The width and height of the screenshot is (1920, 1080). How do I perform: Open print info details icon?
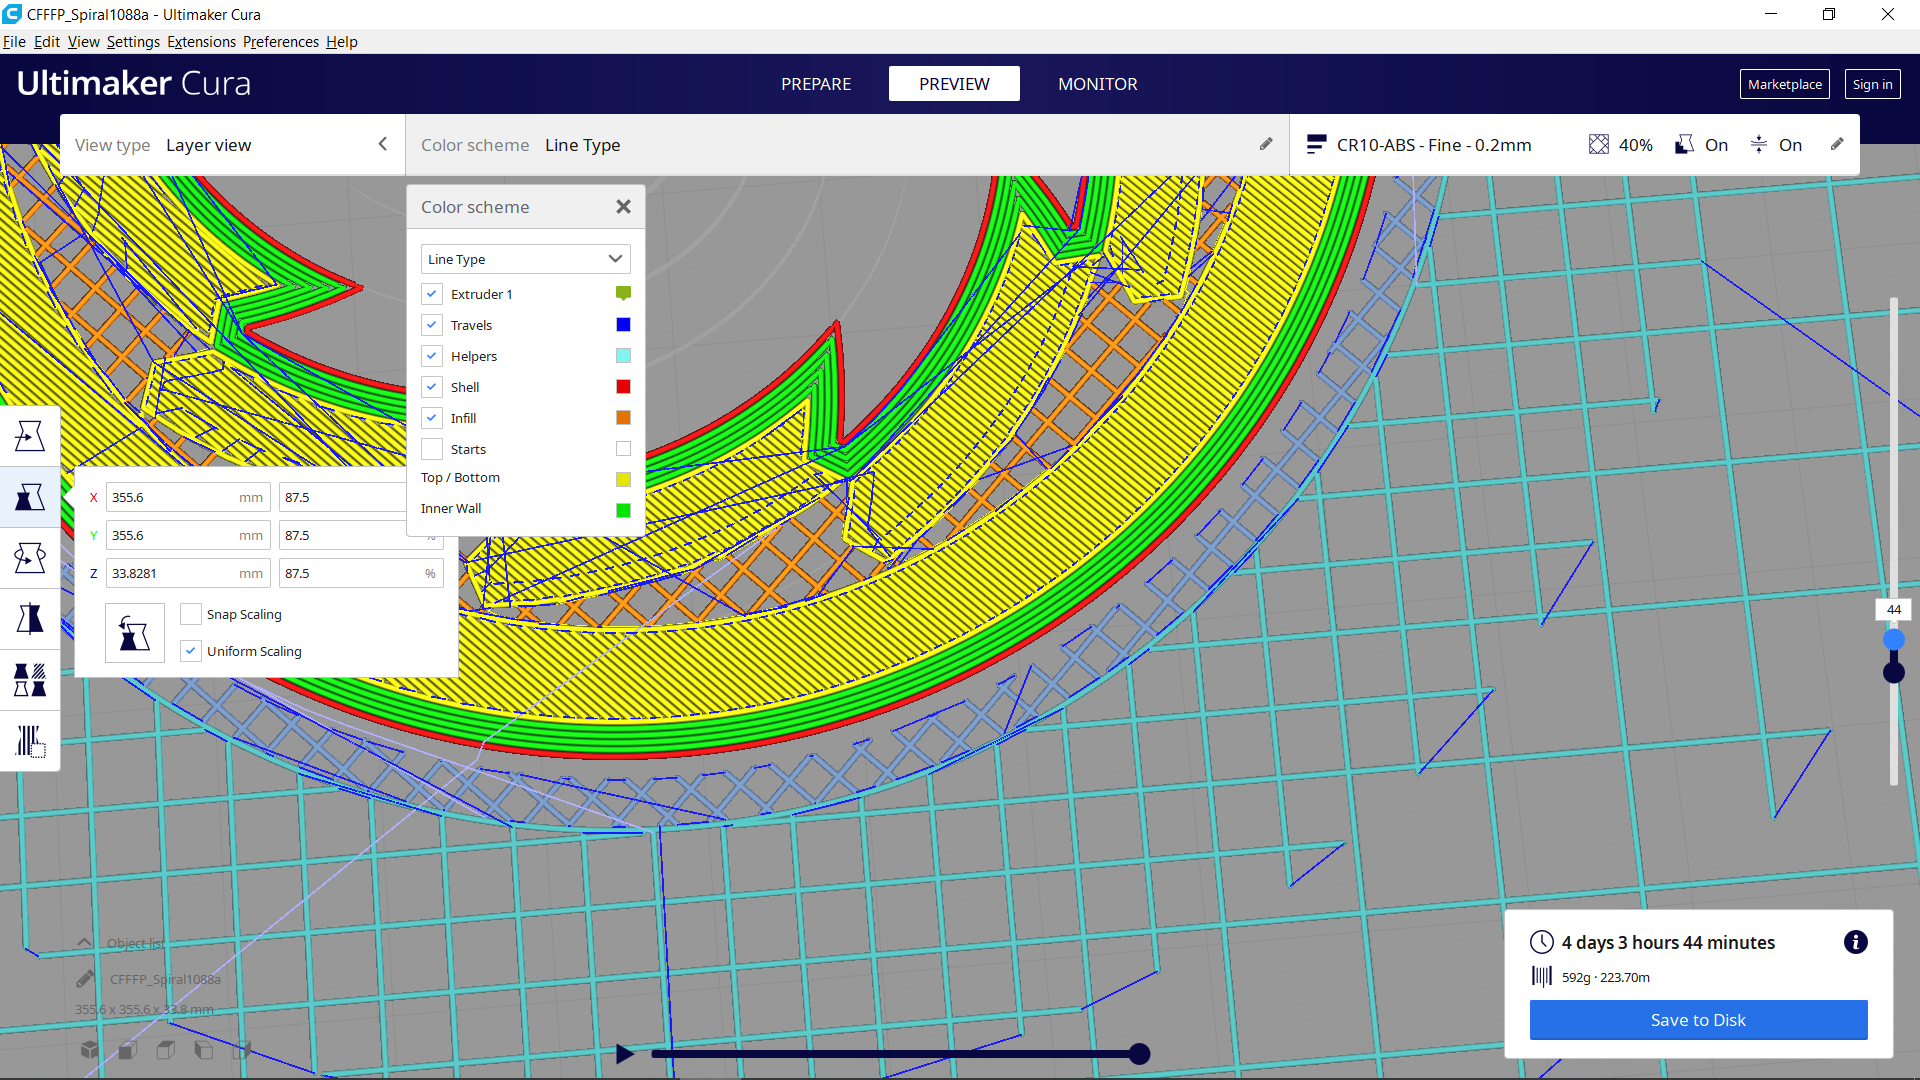click(x=1855, y=942)
